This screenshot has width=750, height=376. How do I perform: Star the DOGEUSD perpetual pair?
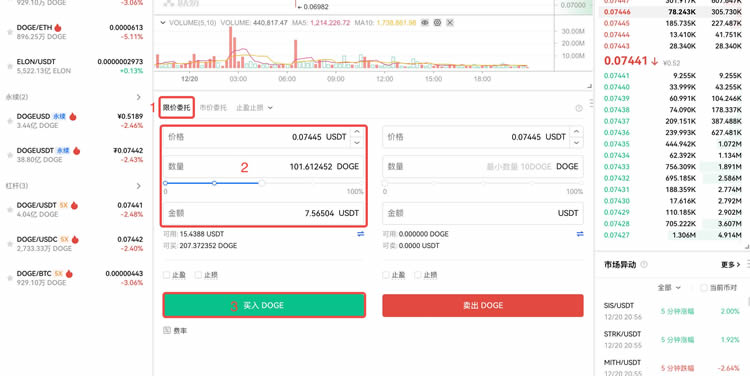pyautogui.click(x=10, y=121)
